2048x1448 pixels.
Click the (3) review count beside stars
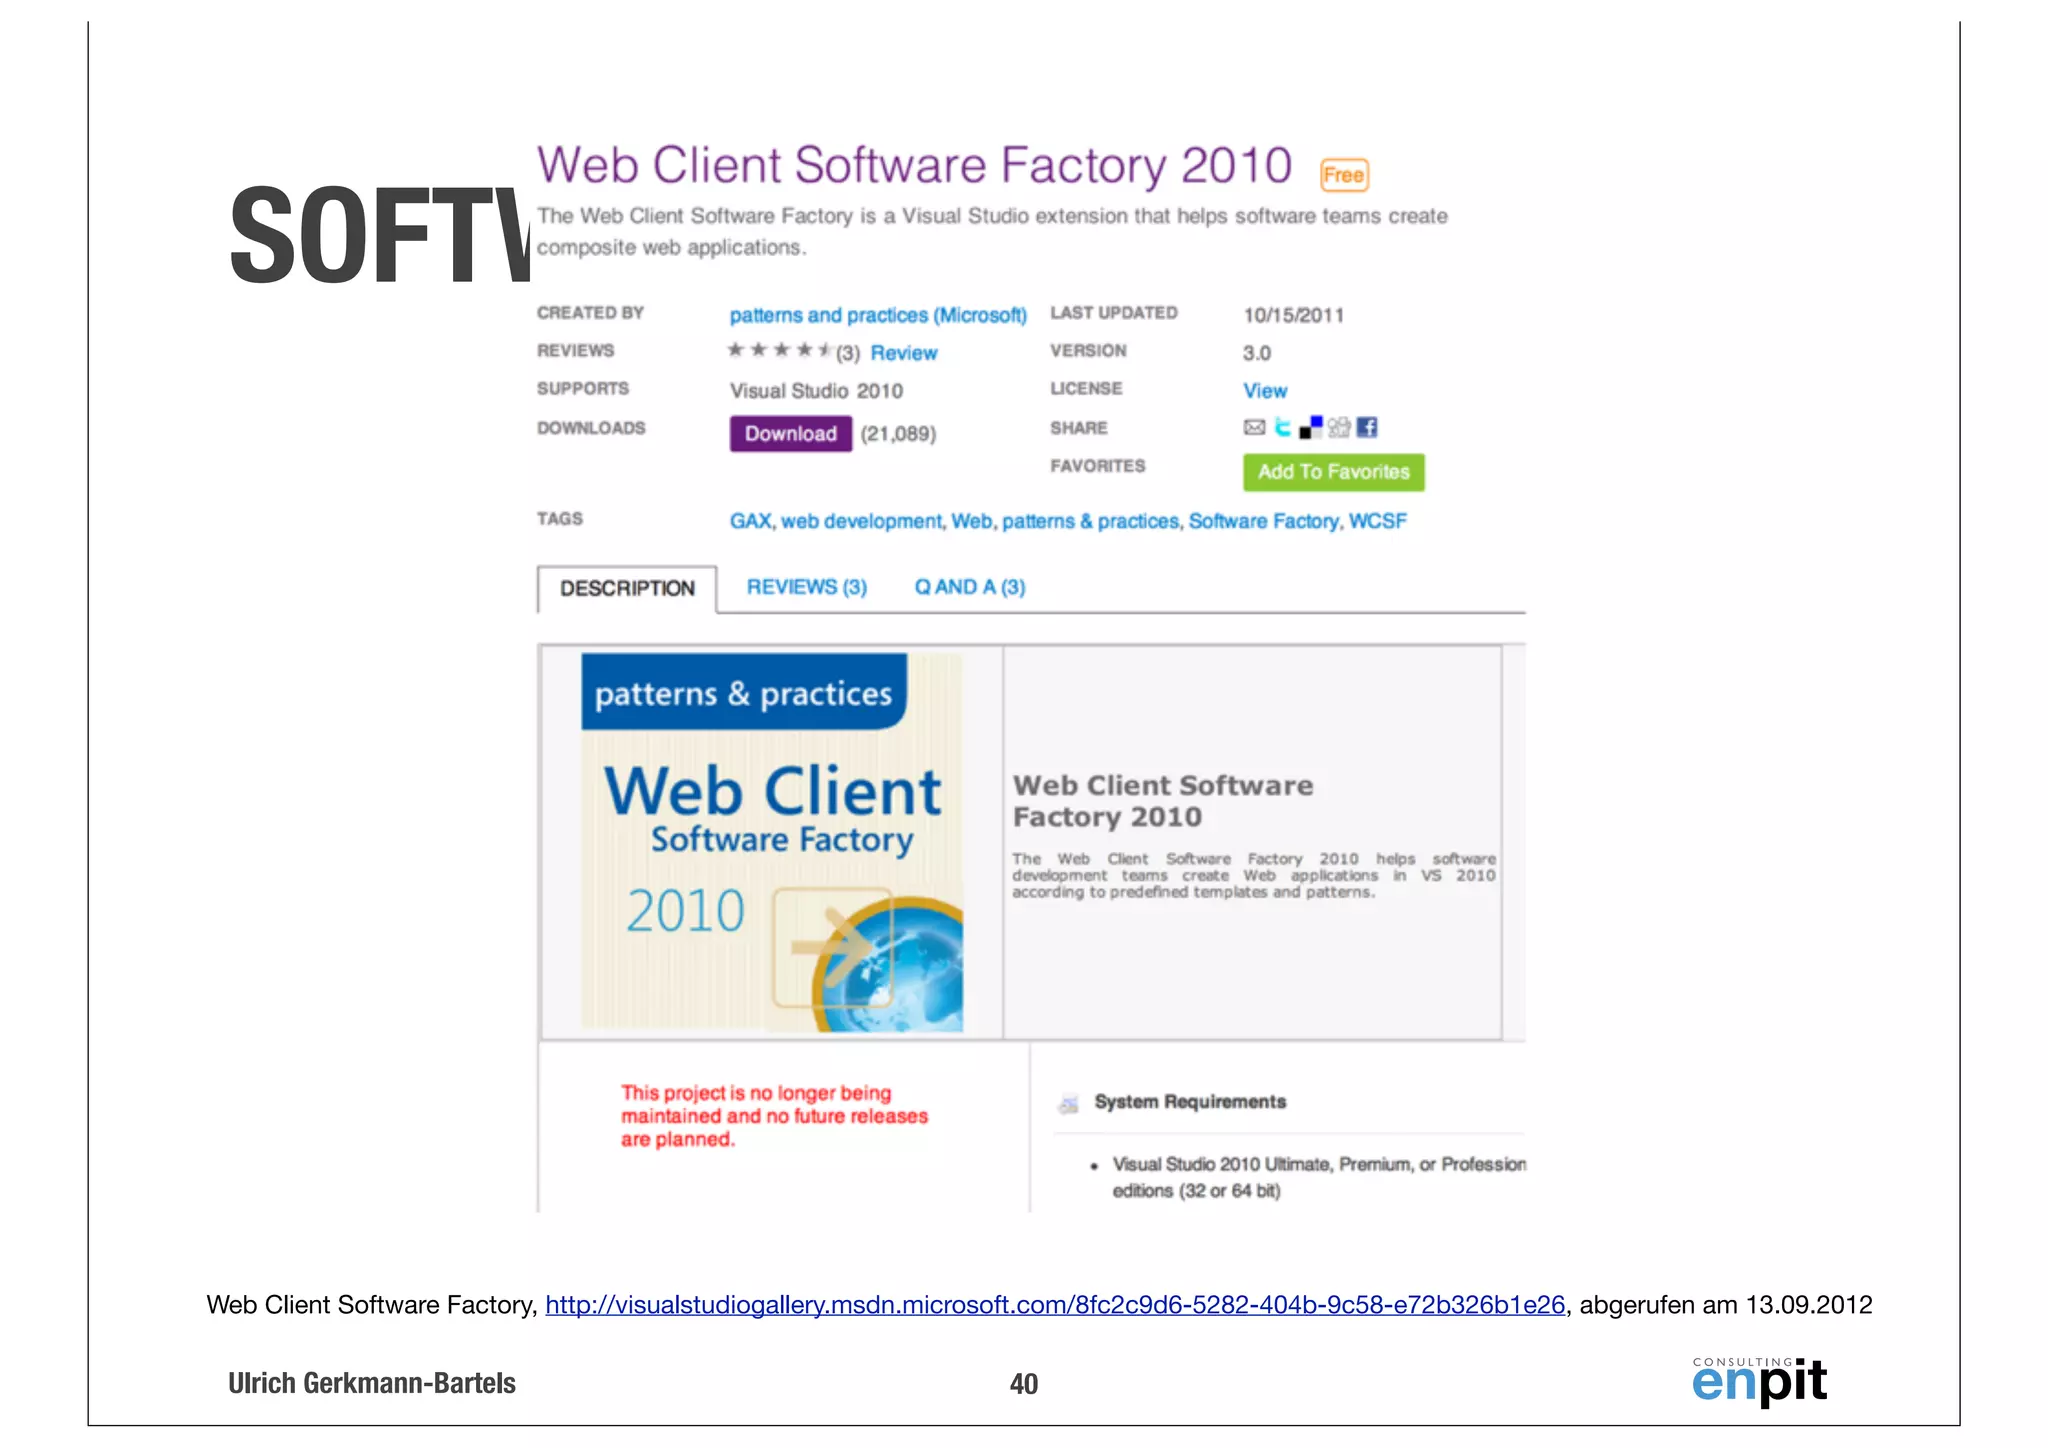click(x=848, y=353)
